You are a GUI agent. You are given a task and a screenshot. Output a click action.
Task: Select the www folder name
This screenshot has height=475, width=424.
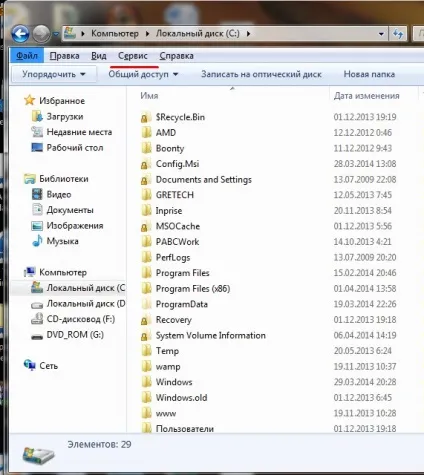click(x=166, y=413)
